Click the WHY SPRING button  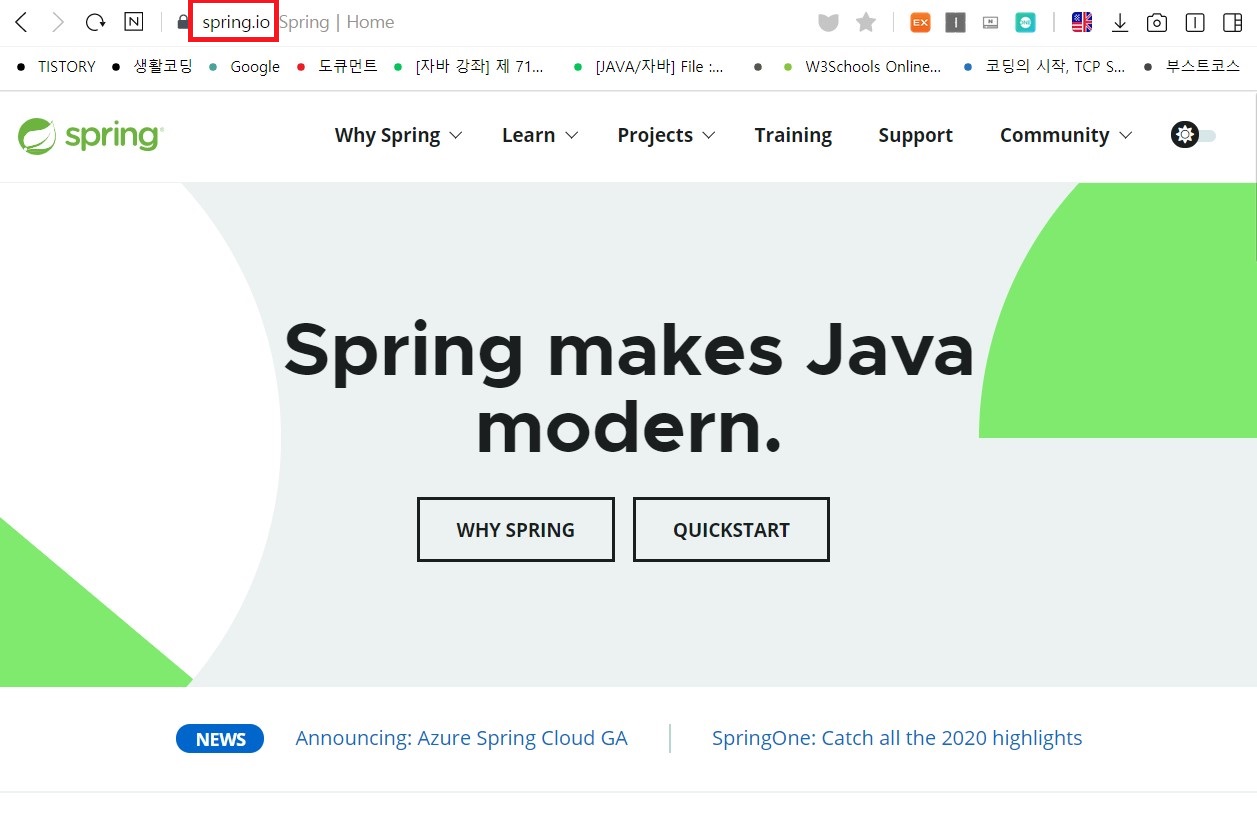tap(516, 529)
